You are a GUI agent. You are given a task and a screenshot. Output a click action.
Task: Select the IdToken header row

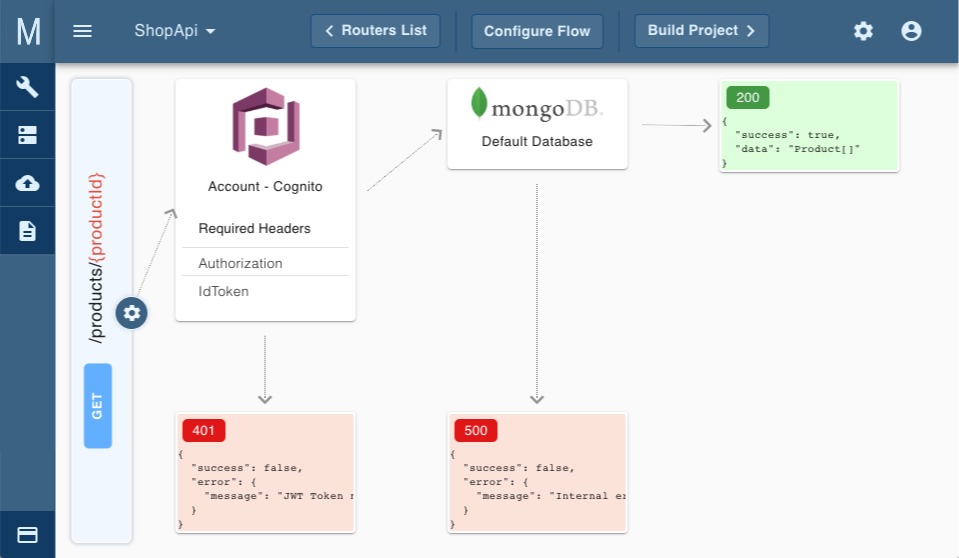tap(265, 291)
